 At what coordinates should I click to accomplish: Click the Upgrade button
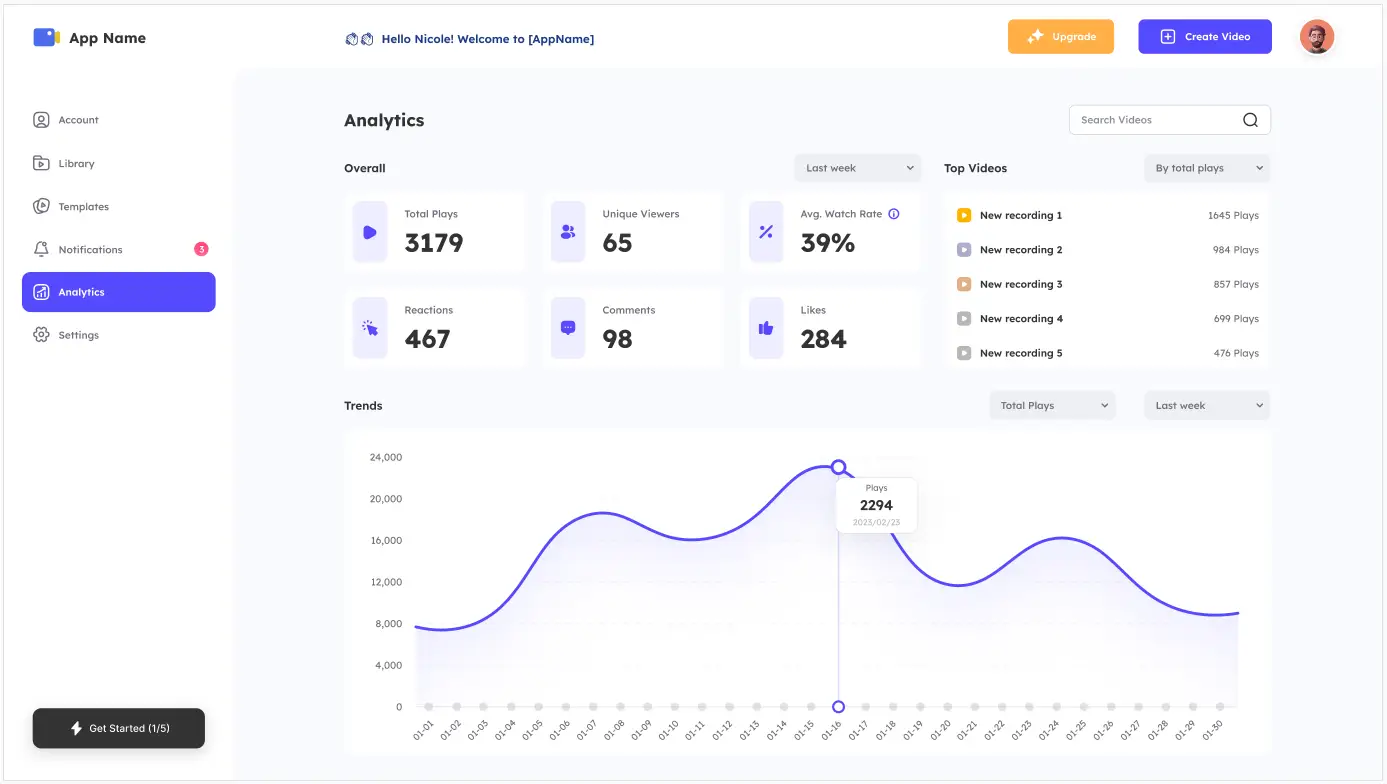pyautogui.click(x=1061, y=37)
